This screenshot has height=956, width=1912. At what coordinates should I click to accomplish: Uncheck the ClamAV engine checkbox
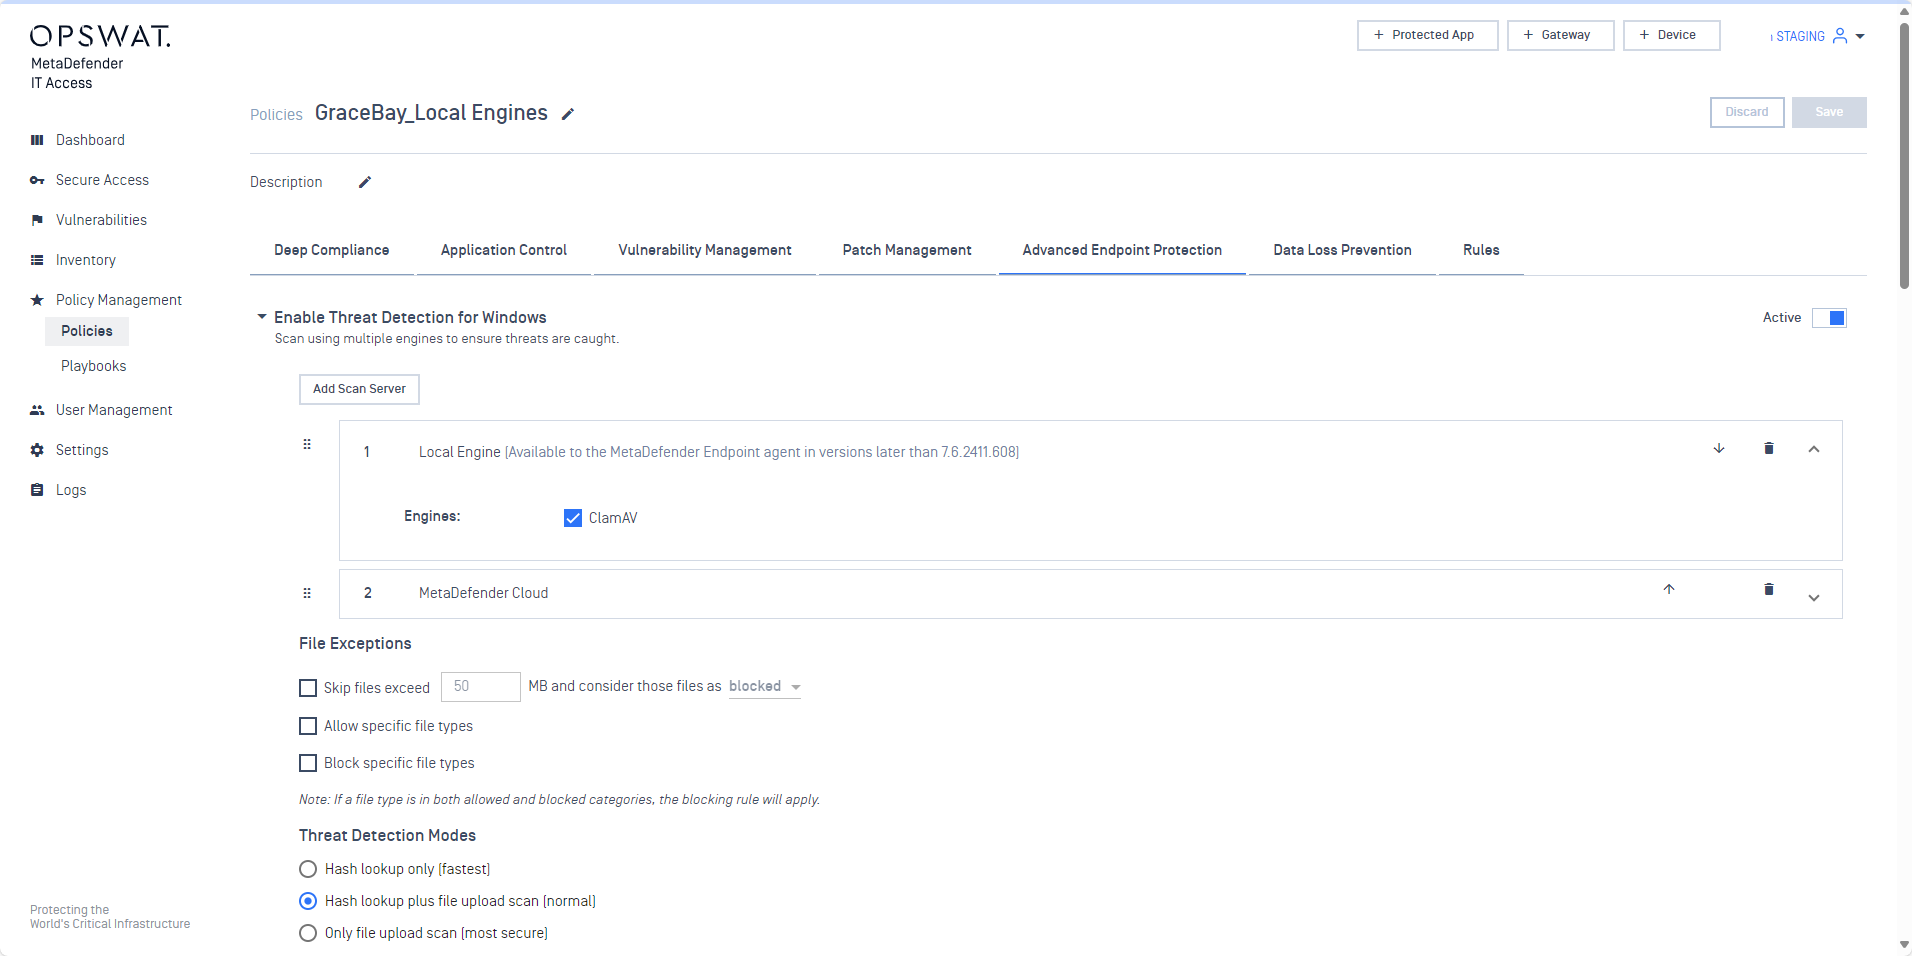(x=573, y=518)
